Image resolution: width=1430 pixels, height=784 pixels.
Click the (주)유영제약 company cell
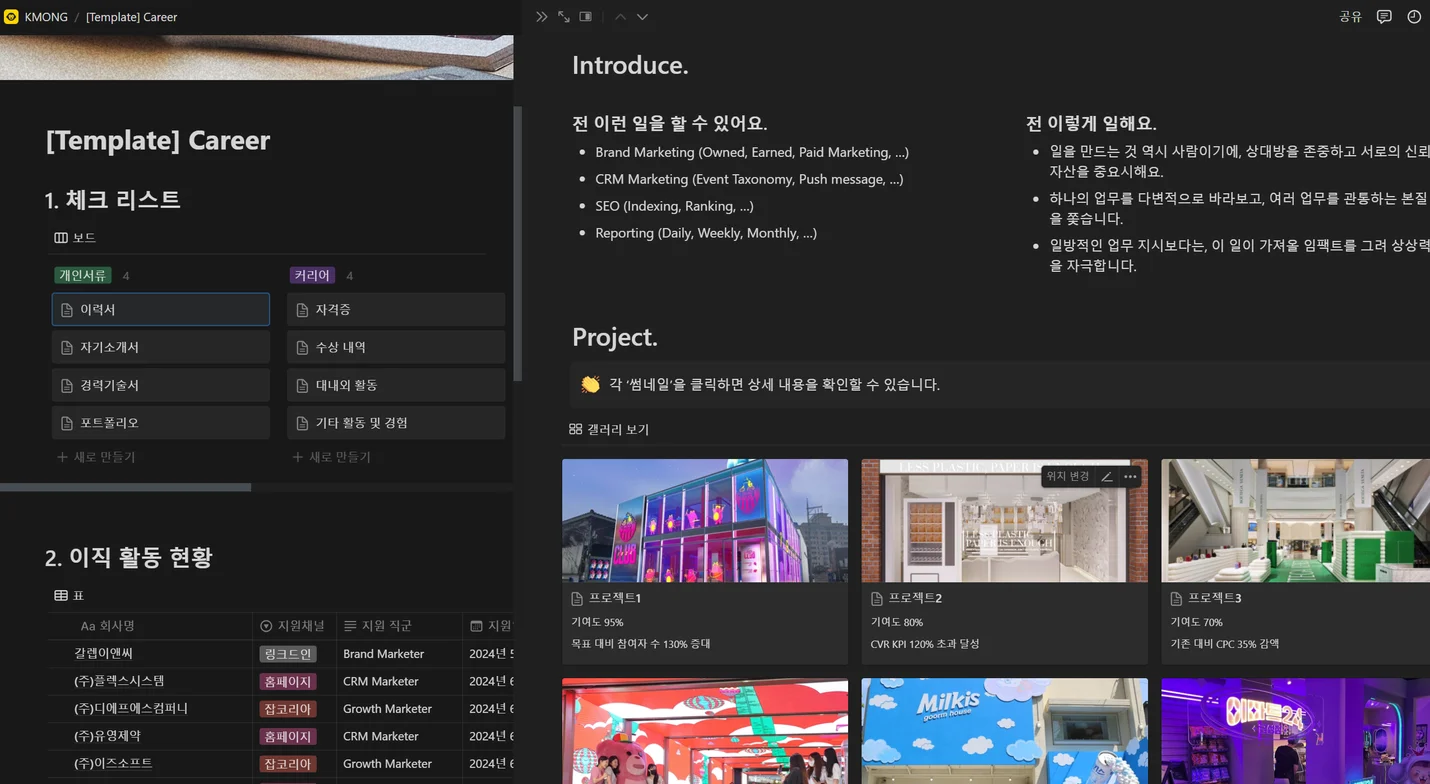click(150, 736)
